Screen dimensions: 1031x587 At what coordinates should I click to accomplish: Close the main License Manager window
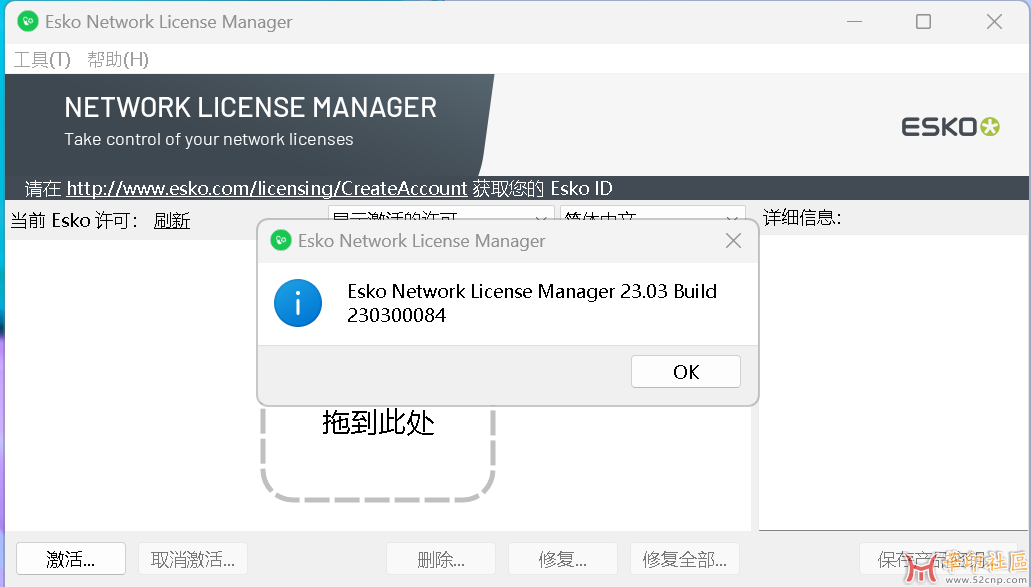coord(994,22)
